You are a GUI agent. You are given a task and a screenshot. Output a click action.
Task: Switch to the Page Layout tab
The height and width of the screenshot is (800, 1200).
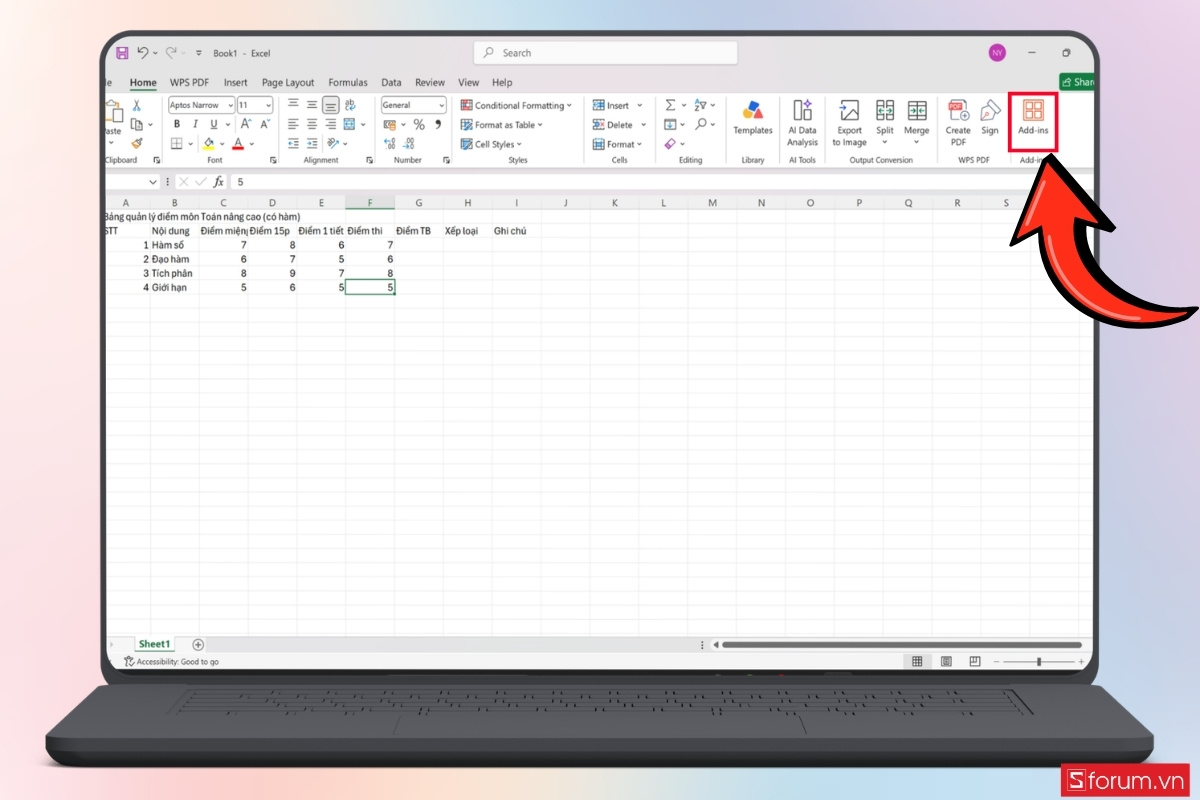(x=288, y=83)
